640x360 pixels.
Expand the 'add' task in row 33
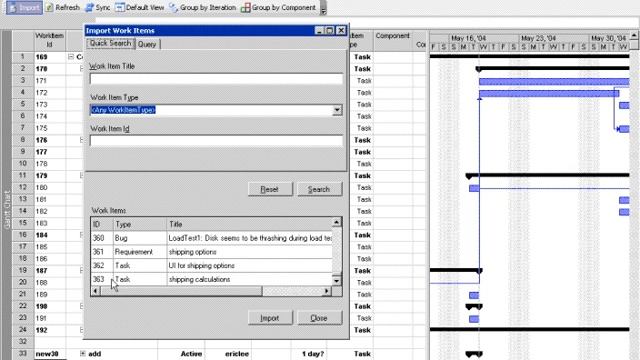pyautogui.click(x=83, y=353)
